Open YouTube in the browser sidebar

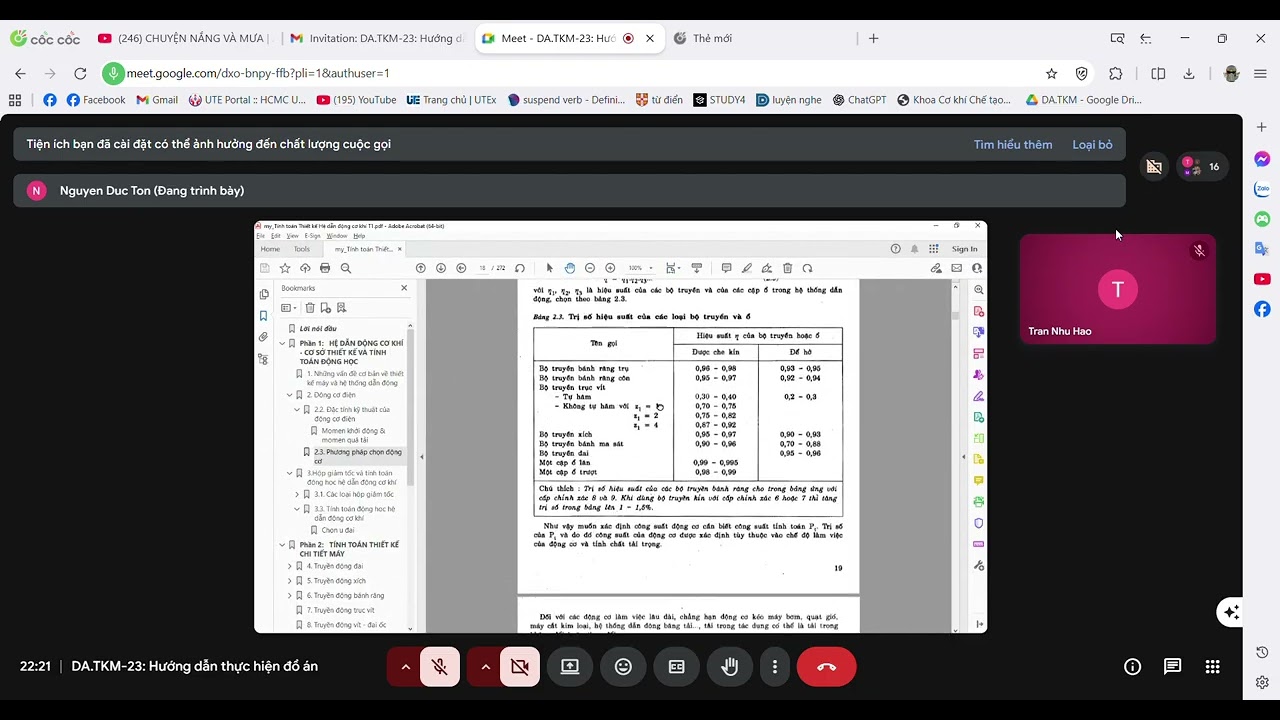(x=1262, y=279)
